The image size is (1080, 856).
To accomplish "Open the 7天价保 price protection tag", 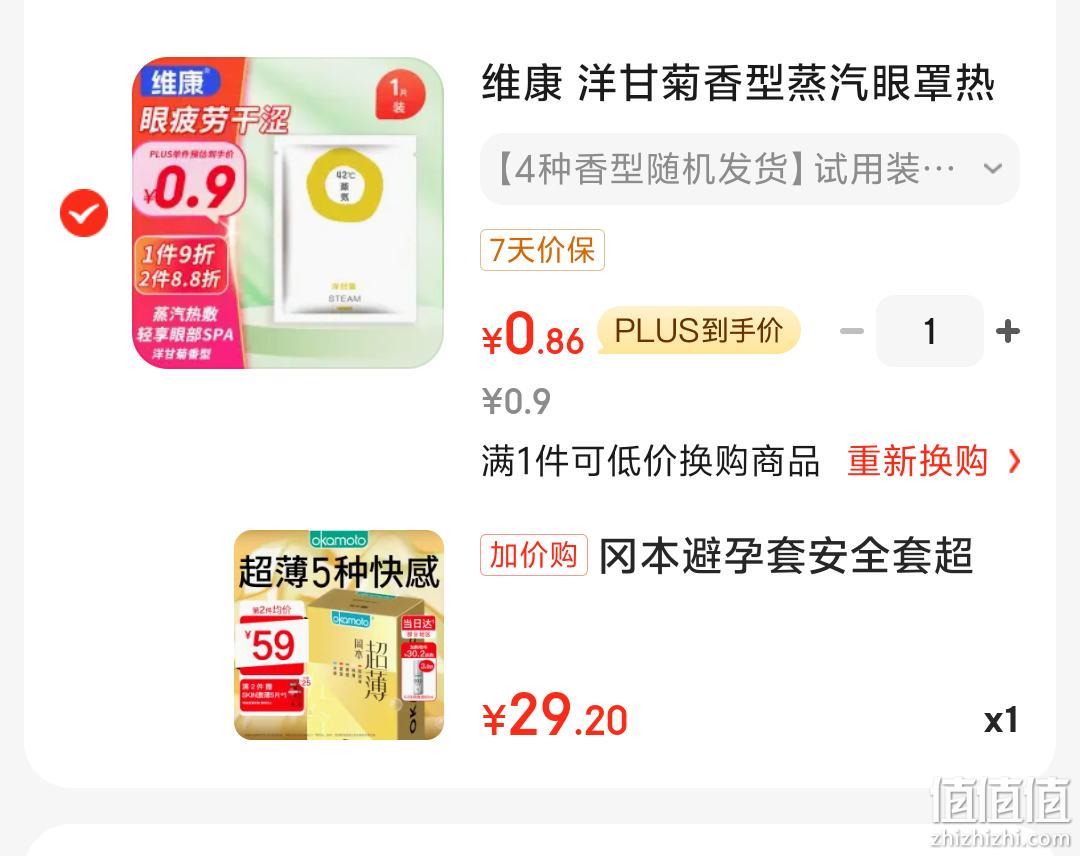I will (542, 250).
